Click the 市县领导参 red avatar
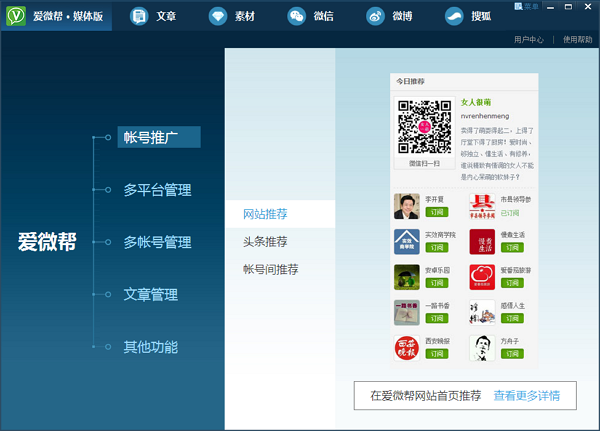Viewport: 600px width, 431px height. [x=482, y=206]
